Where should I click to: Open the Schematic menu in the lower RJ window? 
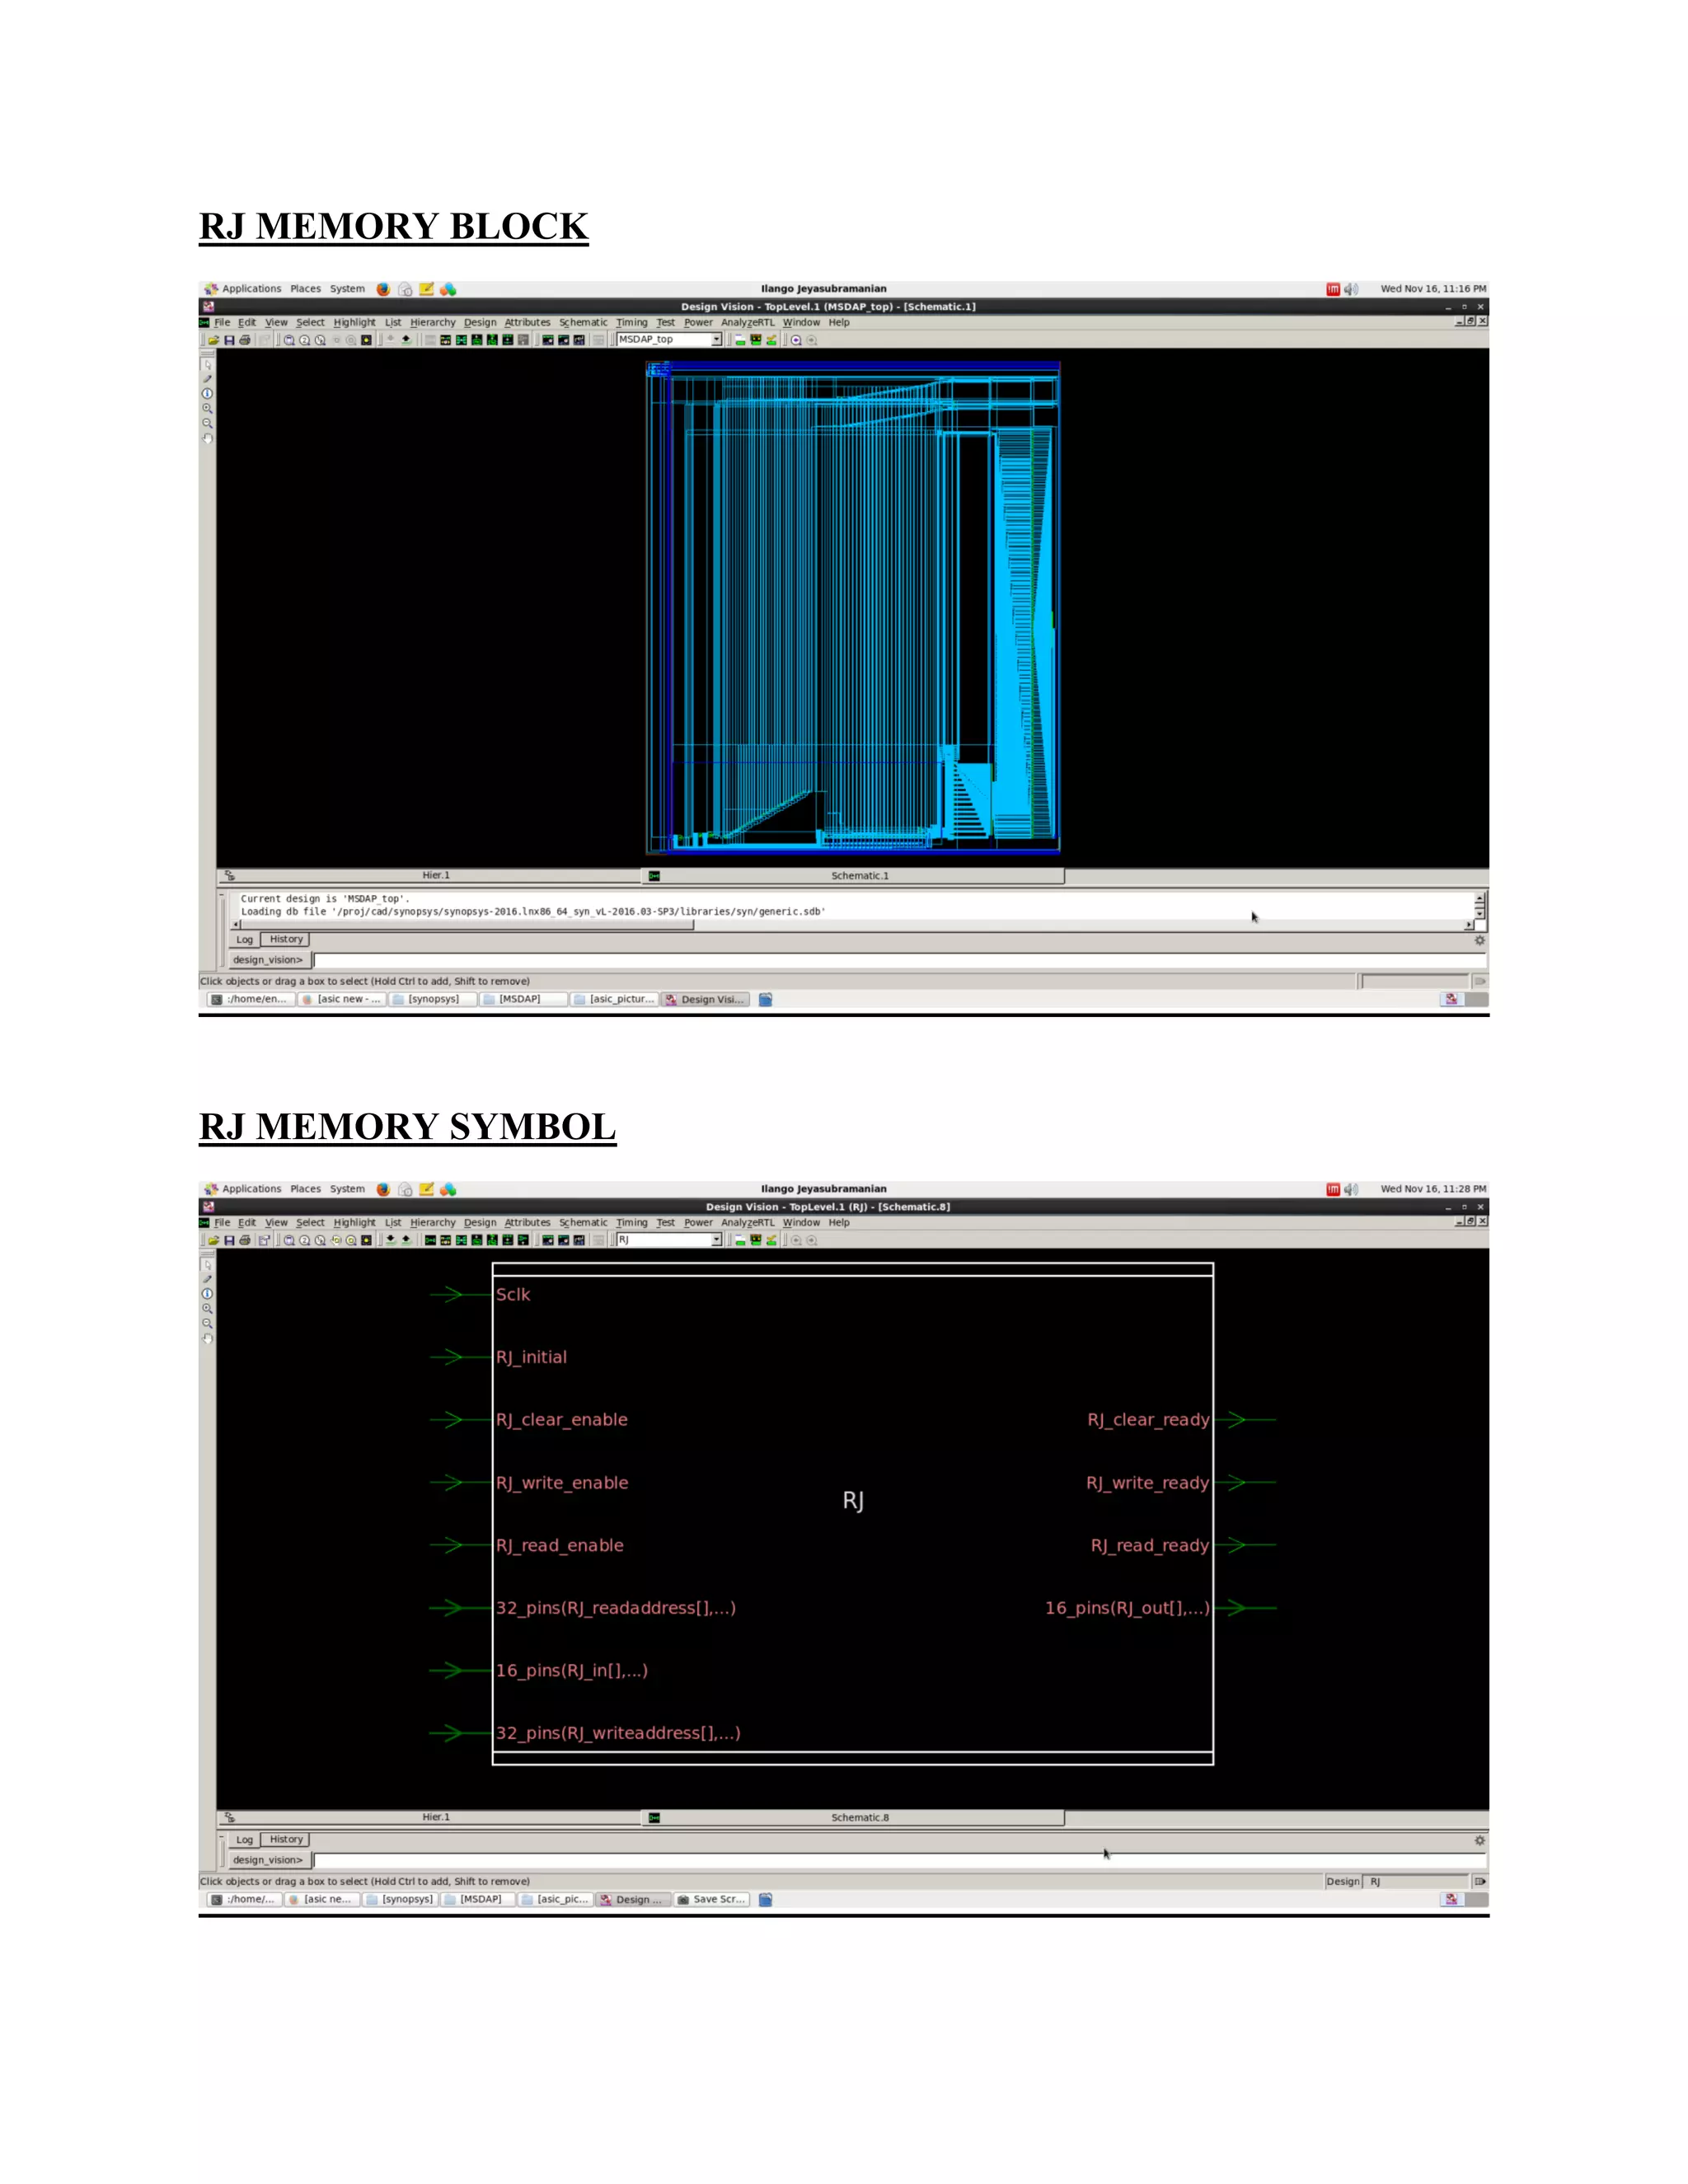pos(582,1223)
